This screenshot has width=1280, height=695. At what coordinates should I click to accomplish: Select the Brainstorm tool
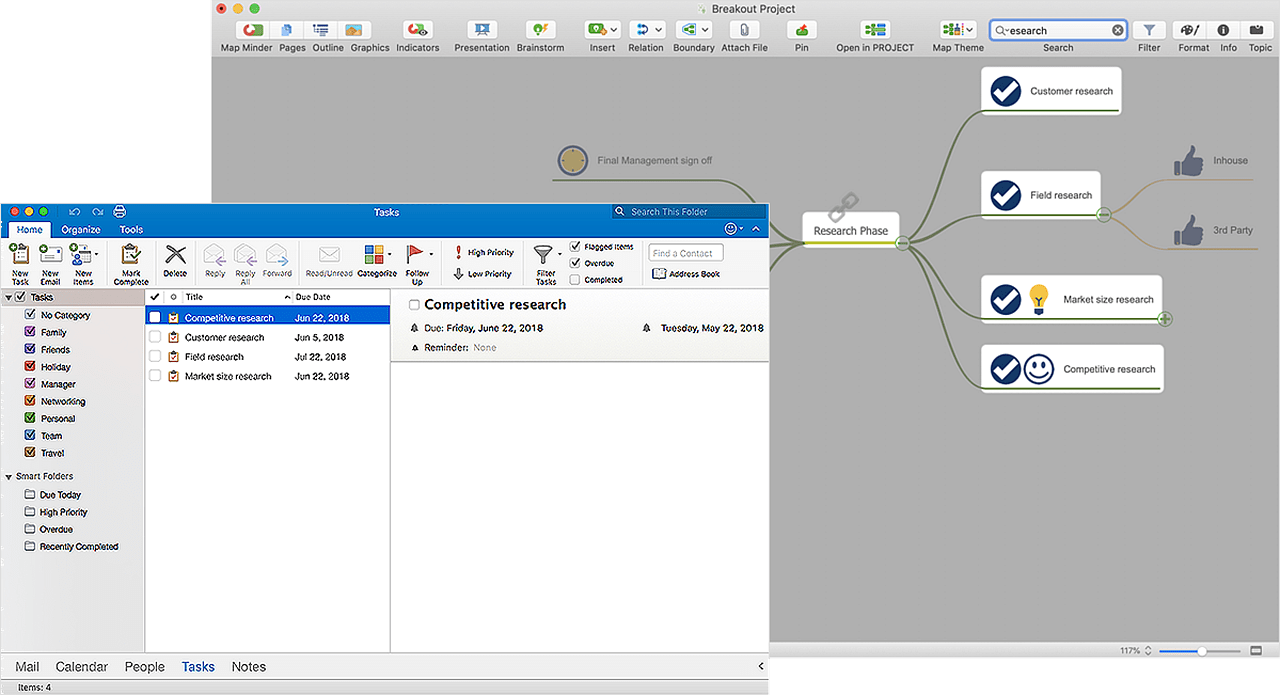(540, 31)
